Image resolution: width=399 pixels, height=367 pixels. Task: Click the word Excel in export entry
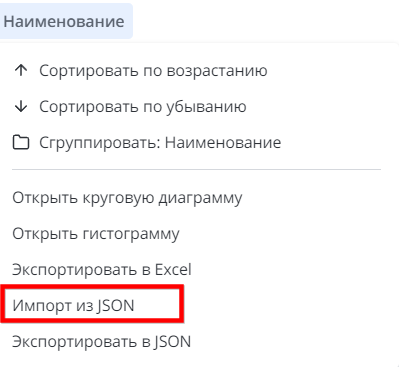[173, 269]
